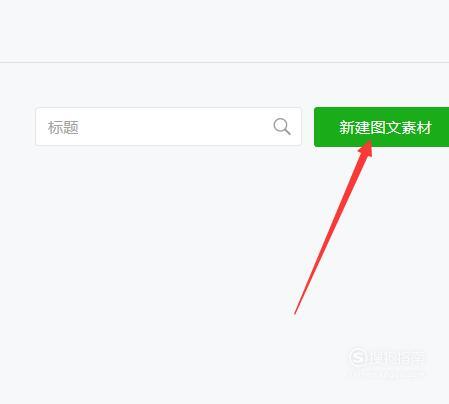Click the Sogou watermark logo
This screenshot has height=404, width=449.
(388, 358)
